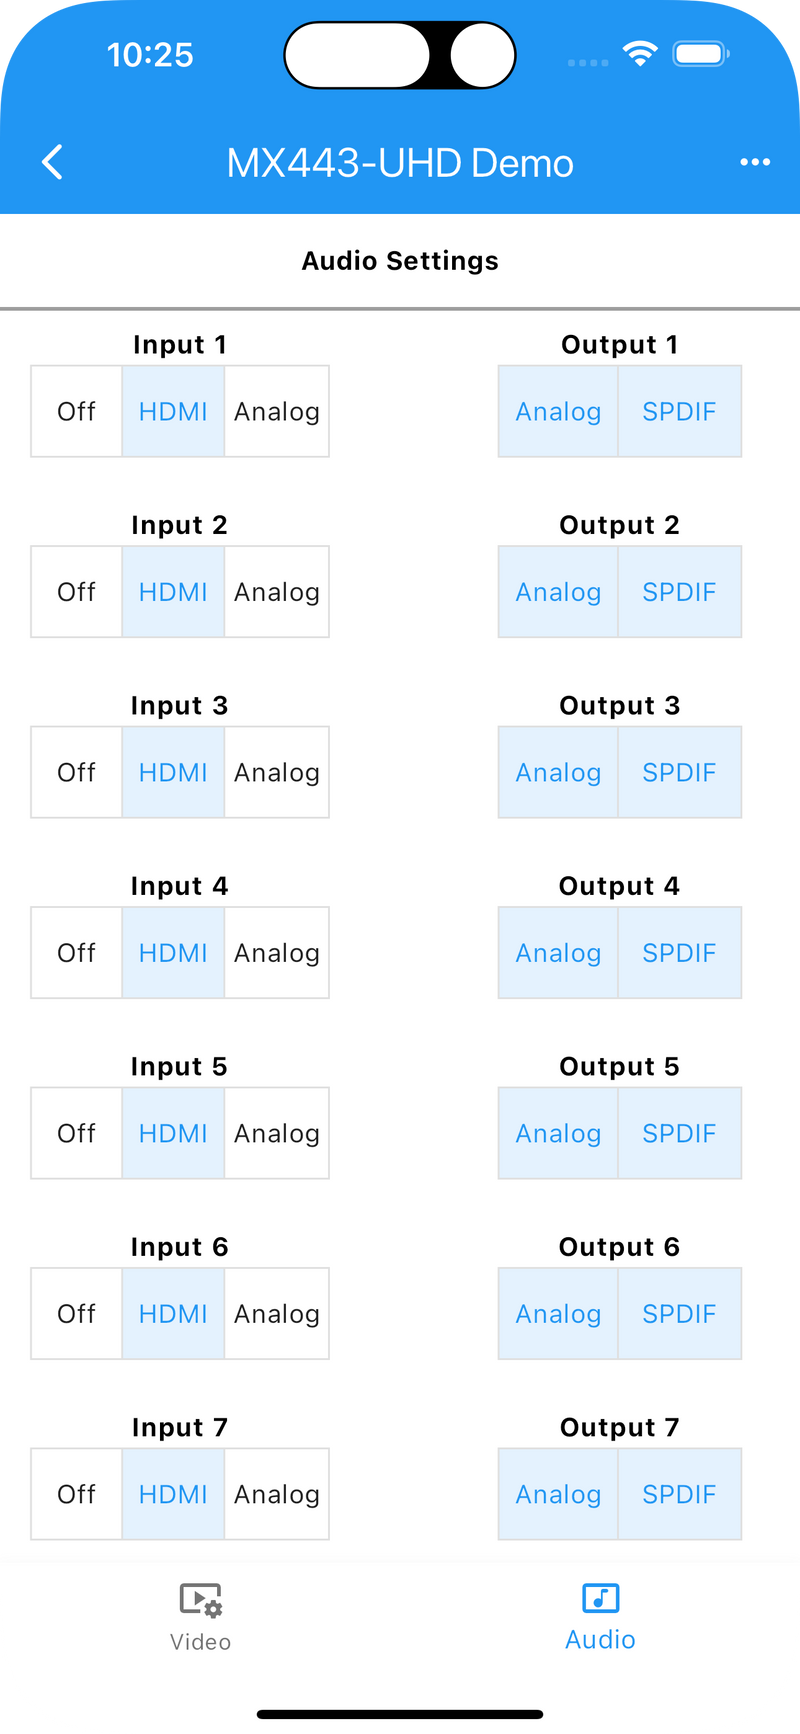Toggle Analog on Output 6

pos(558,1314)
